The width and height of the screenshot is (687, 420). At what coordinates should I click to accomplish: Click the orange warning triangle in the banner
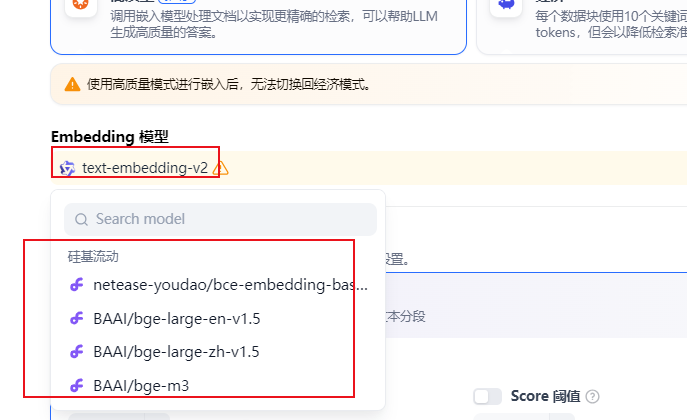(72, 84)
